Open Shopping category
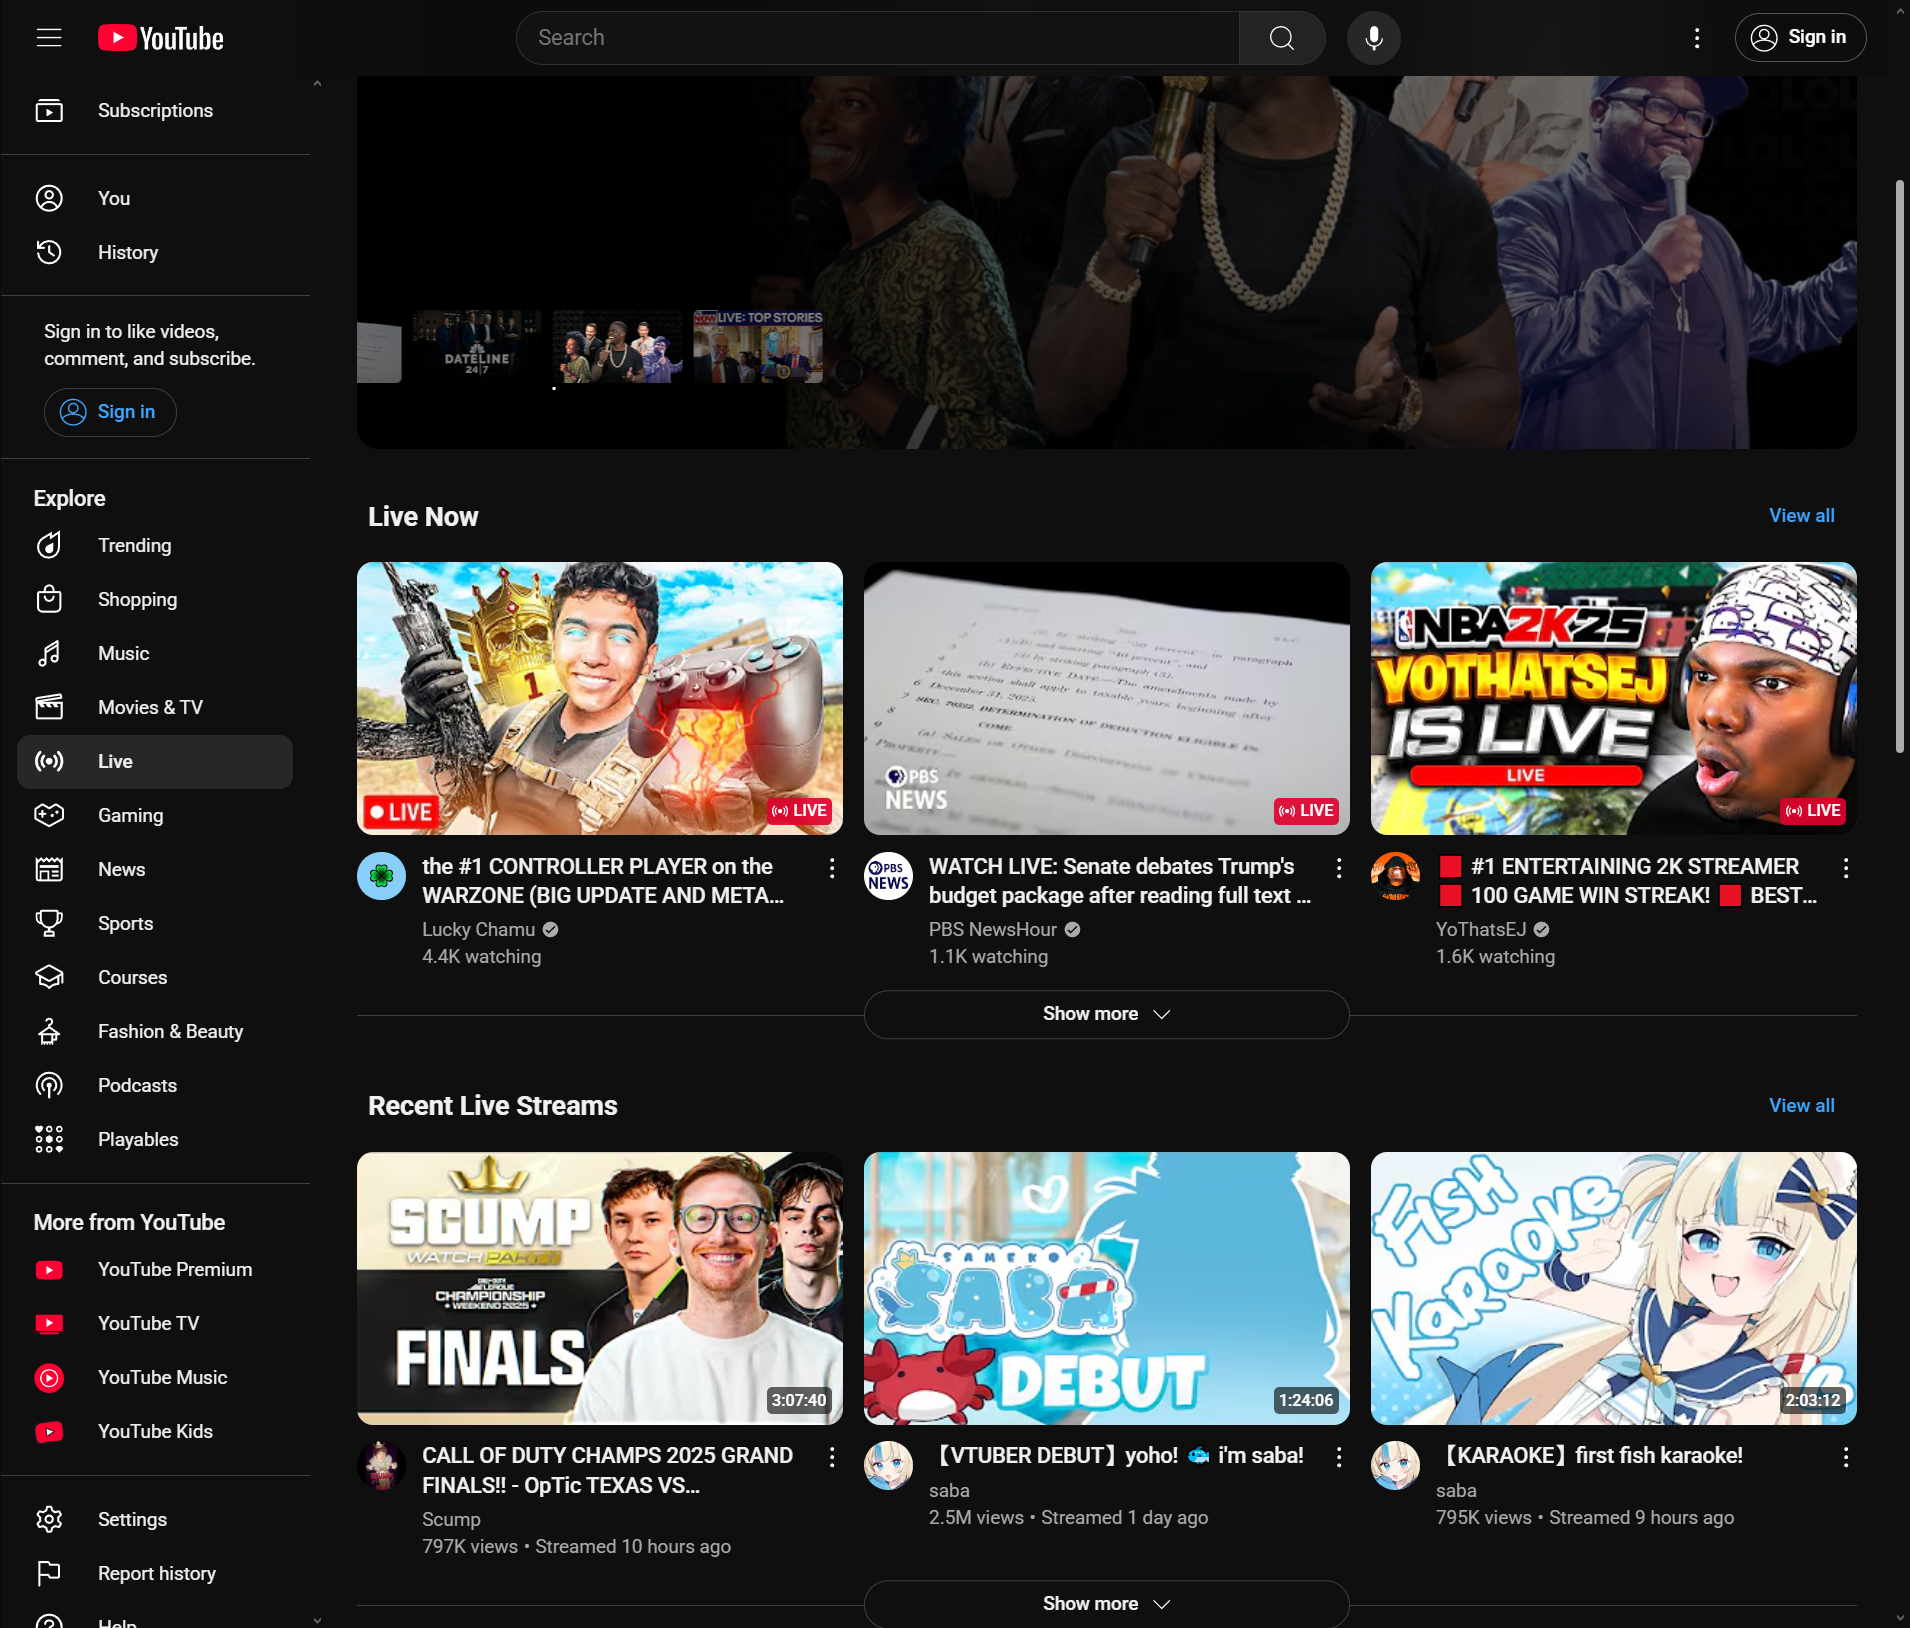 pos(155,600)
